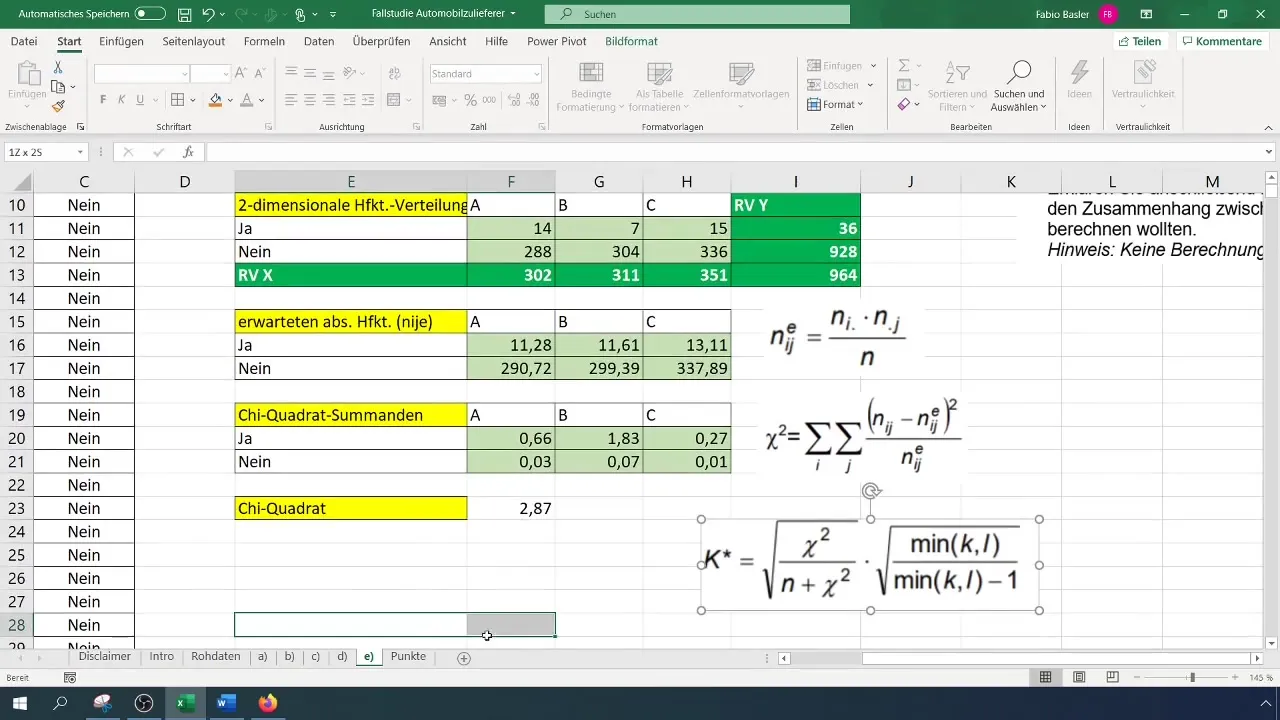The width and height of the screenshot is (1280, 720).
Task: Switch to the Bildformat ribbon tab
Action: [631, 41]
